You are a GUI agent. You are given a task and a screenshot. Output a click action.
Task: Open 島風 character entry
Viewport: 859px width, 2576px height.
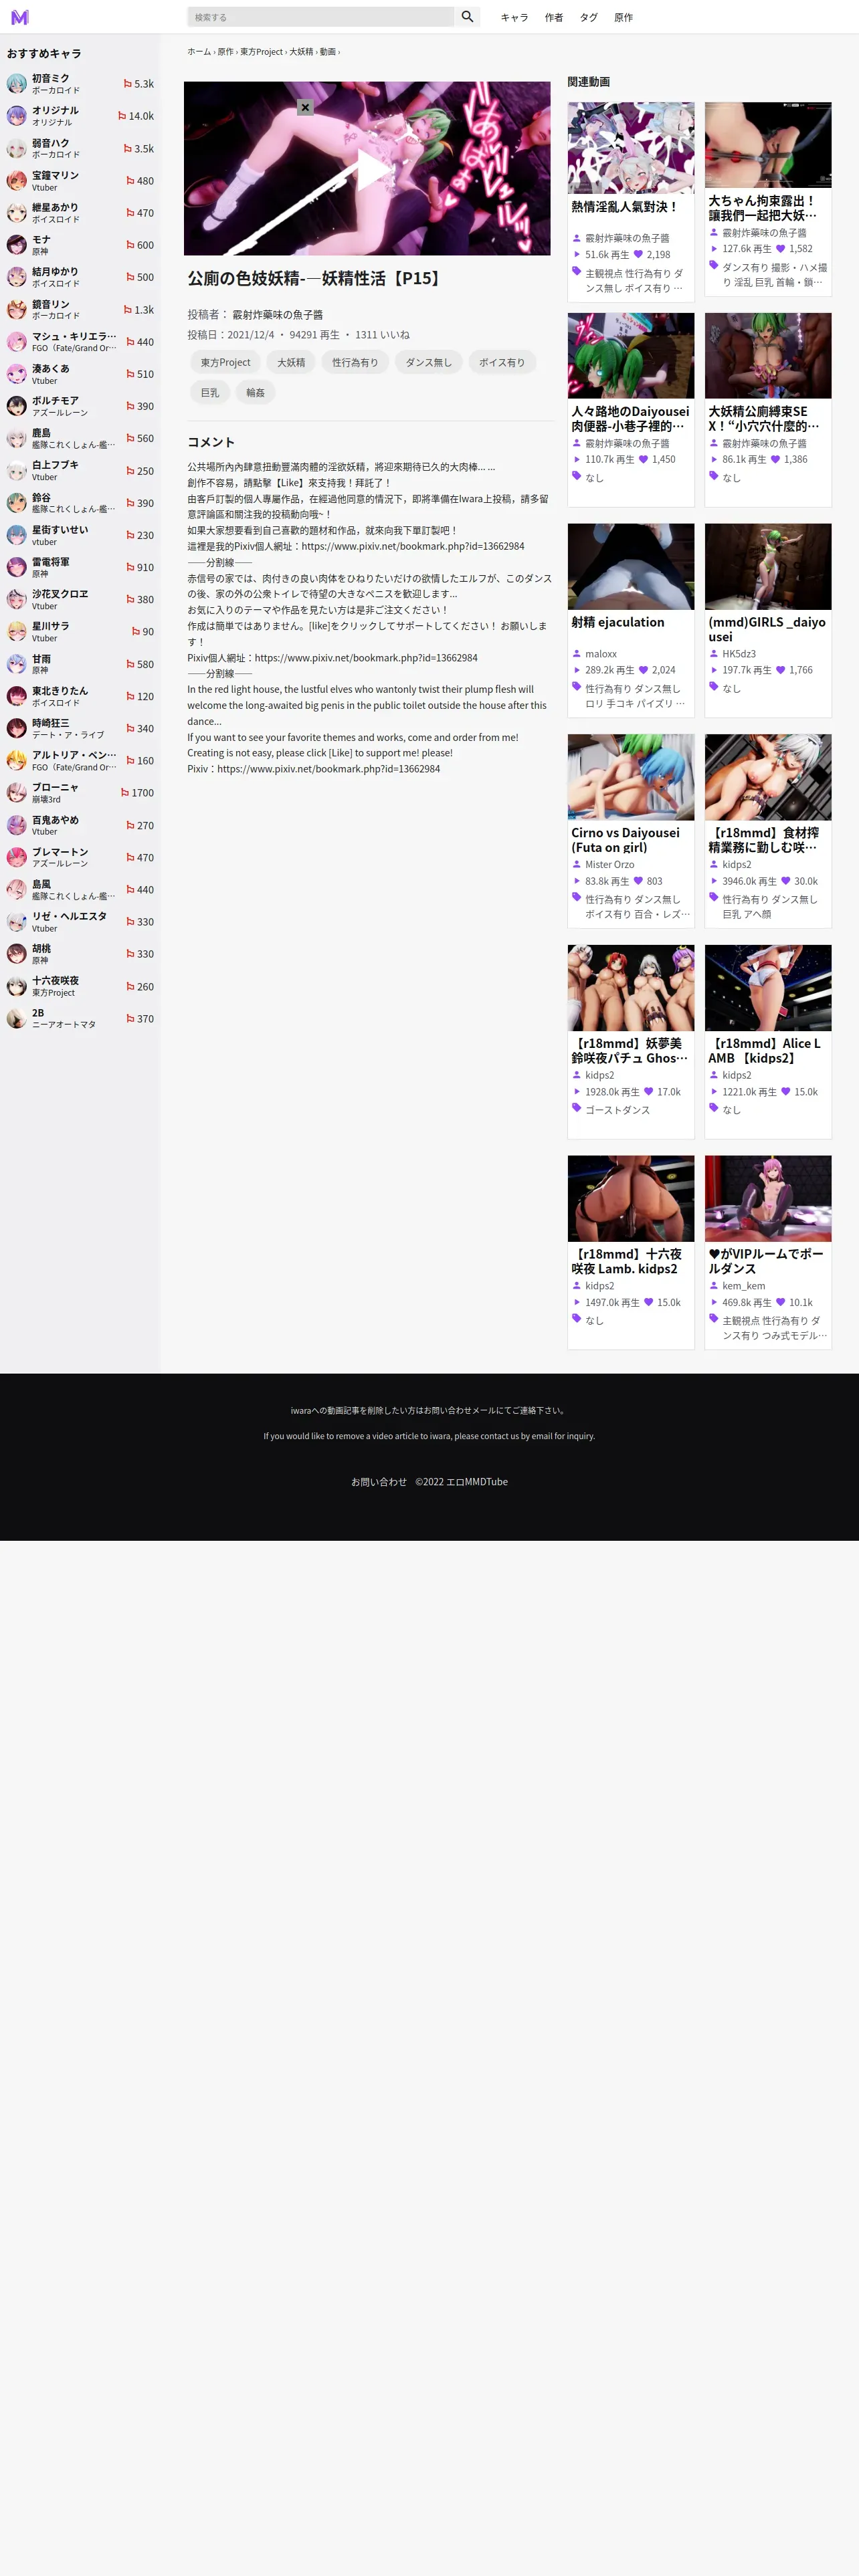pos(80,890)
